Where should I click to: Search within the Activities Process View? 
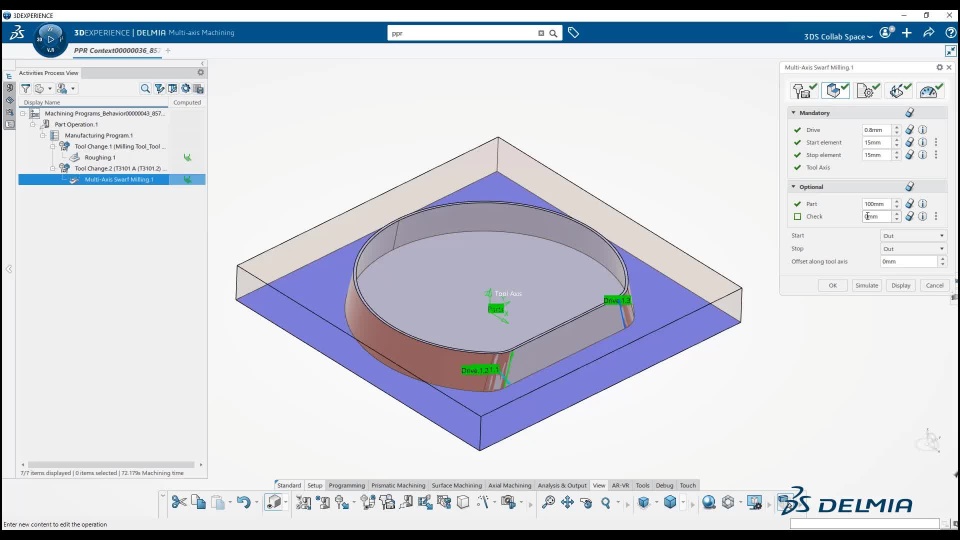coord(145,89)
